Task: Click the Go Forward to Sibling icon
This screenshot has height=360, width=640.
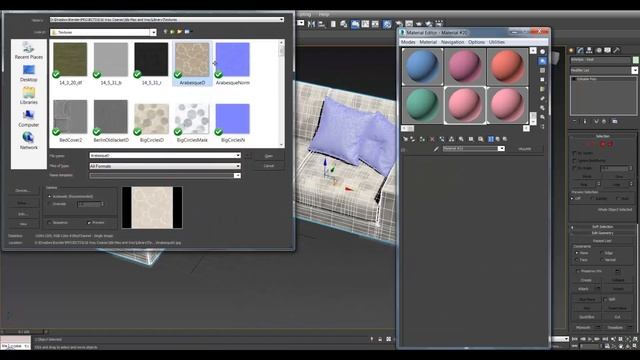Action: point(505,139)
